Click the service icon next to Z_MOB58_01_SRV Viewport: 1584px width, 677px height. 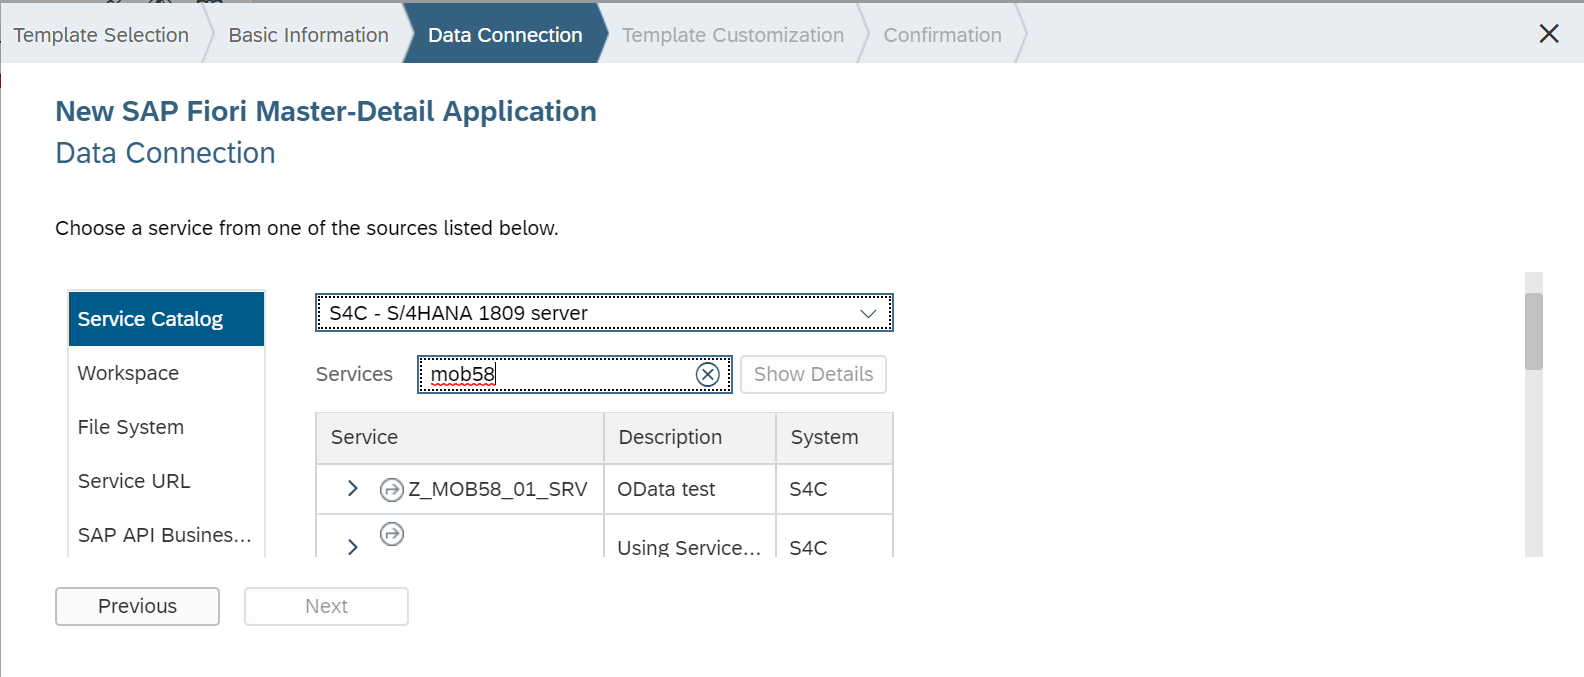[x=392, y=489]
